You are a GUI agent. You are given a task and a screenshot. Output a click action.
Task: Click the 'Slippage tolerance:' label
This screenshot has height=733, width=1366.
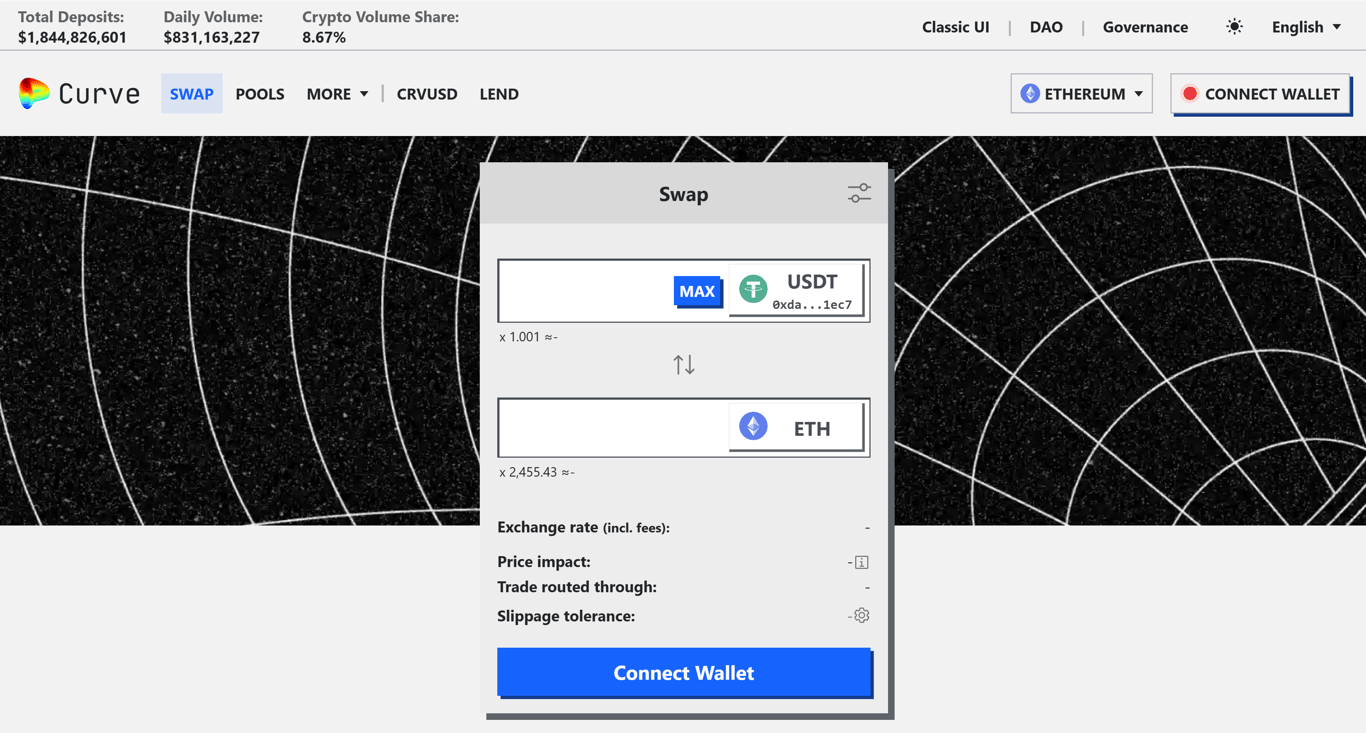click(566, 616)
